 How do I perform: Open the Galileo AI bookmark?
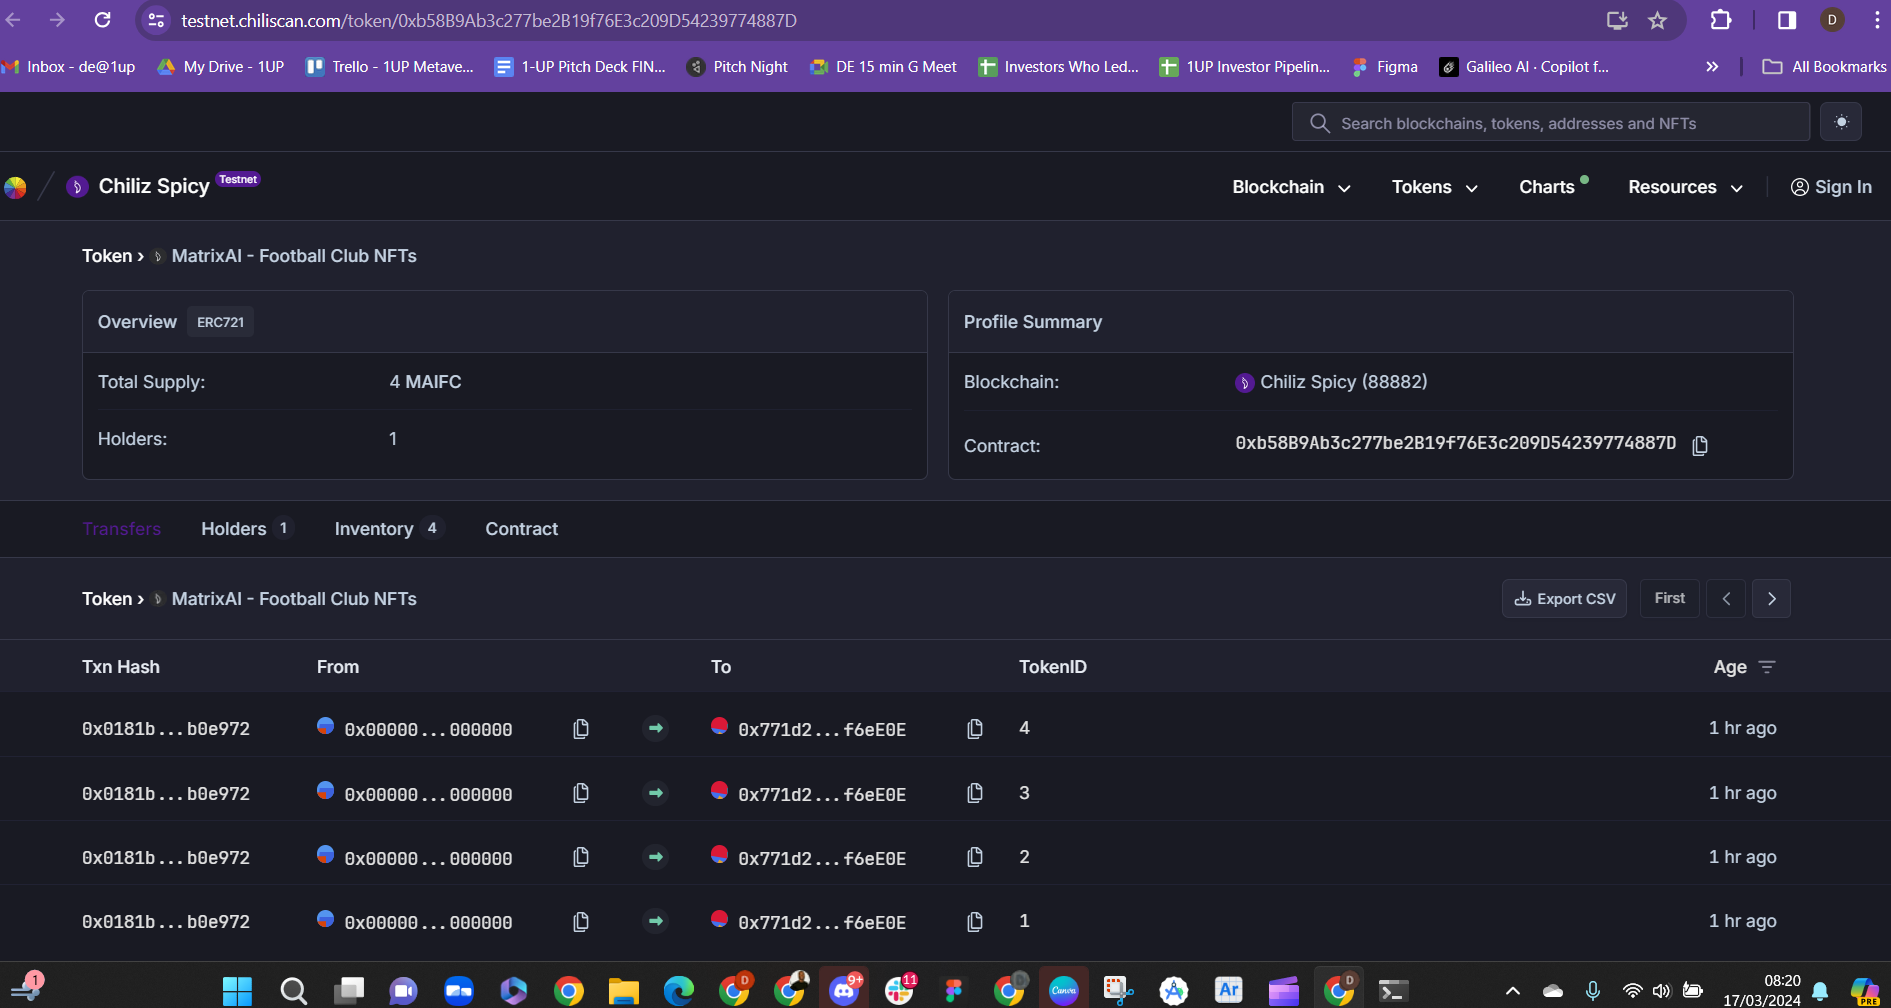click(x=1524, y=67)
